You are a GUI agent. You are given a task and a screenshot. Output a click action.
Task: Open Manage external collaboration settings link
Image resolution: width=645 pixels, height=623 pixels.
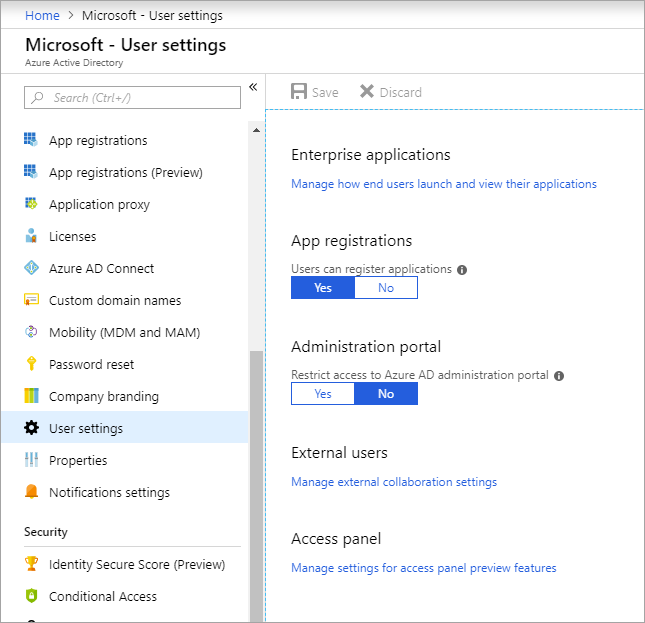(x=394, y=482)
